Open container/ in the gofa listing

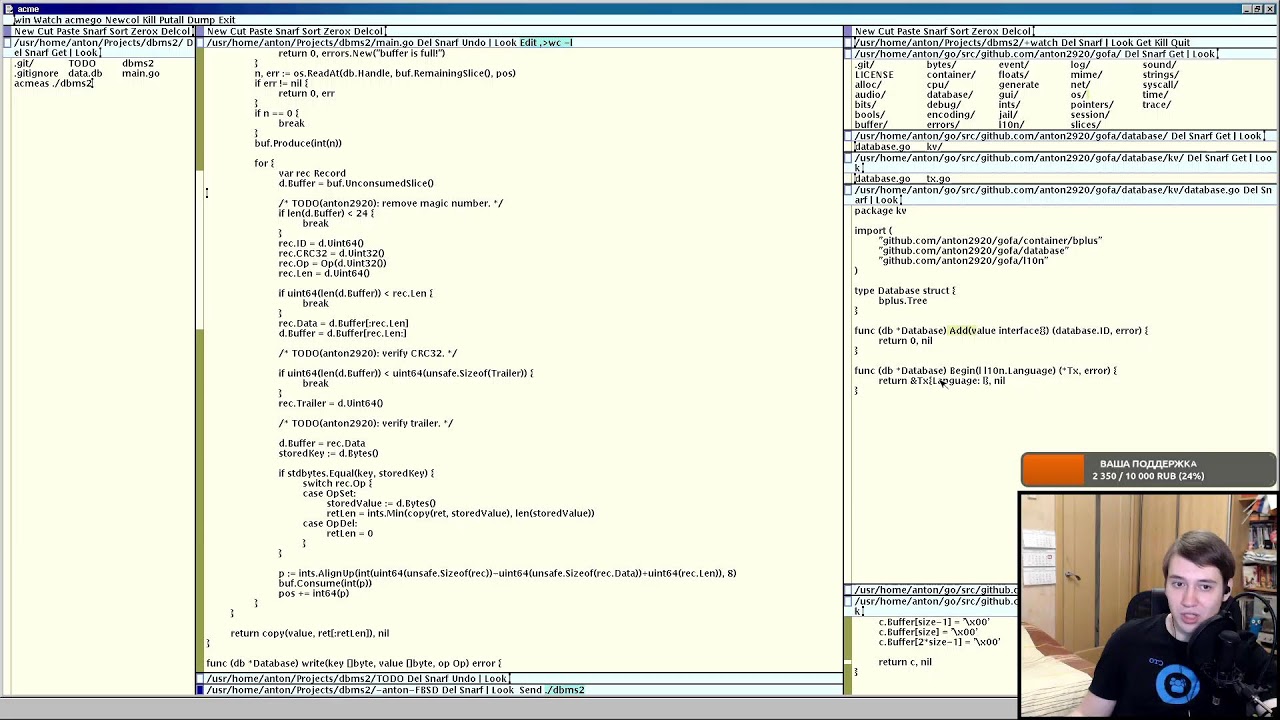[950, 75]
